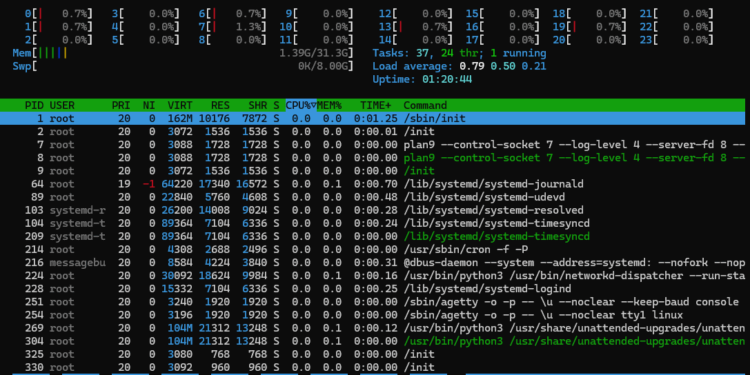Select the green /init thread, PID 9

click(373, 171)
